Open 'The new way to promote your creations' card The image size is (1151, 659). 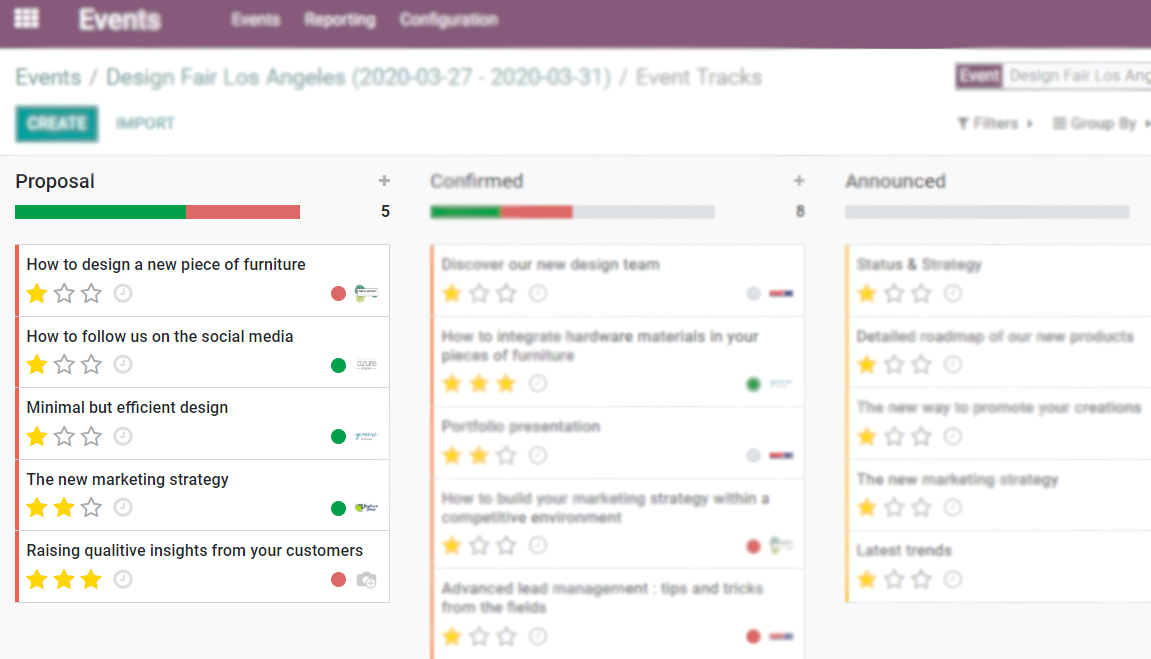[998, 423]
